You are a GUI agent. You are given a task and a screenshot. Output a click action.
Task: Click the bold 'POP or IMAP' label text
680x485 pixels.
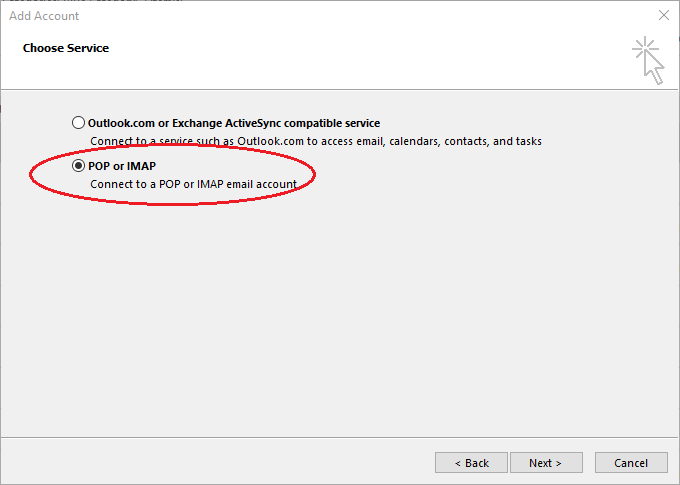click(x=122, y=166)
